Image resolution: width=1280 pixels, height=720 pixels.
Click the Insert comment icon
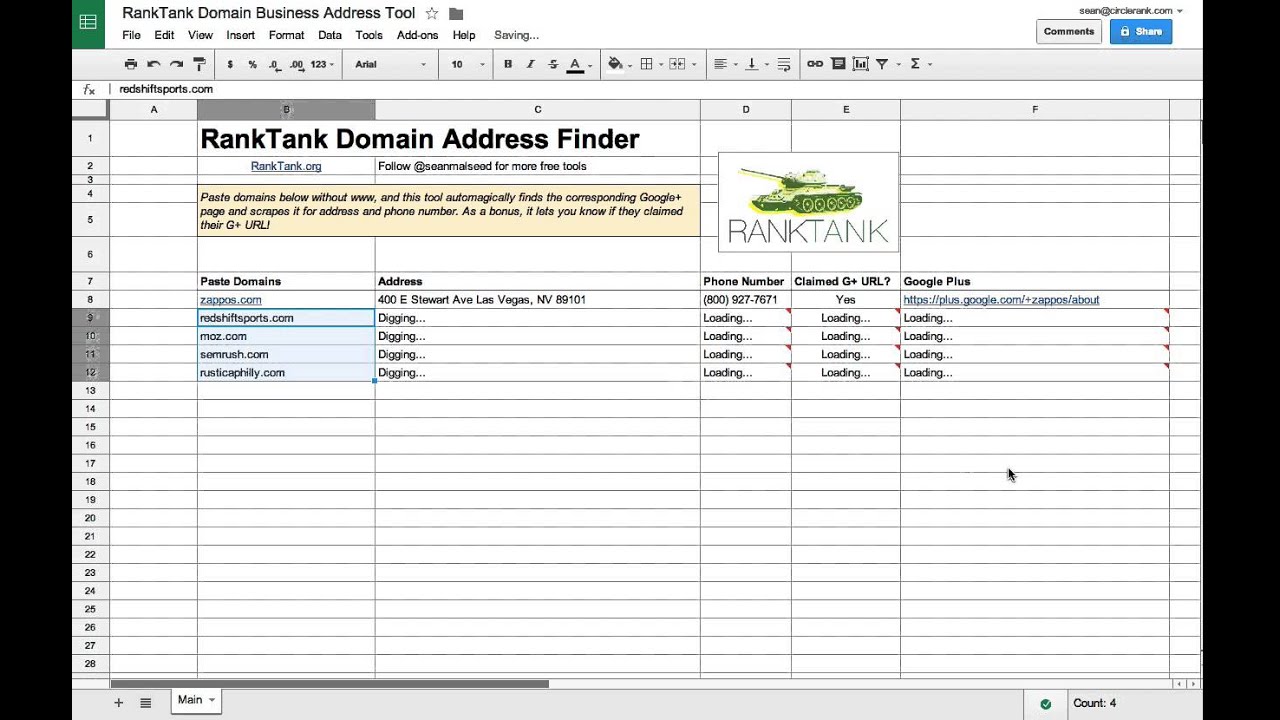coord(838,64)
